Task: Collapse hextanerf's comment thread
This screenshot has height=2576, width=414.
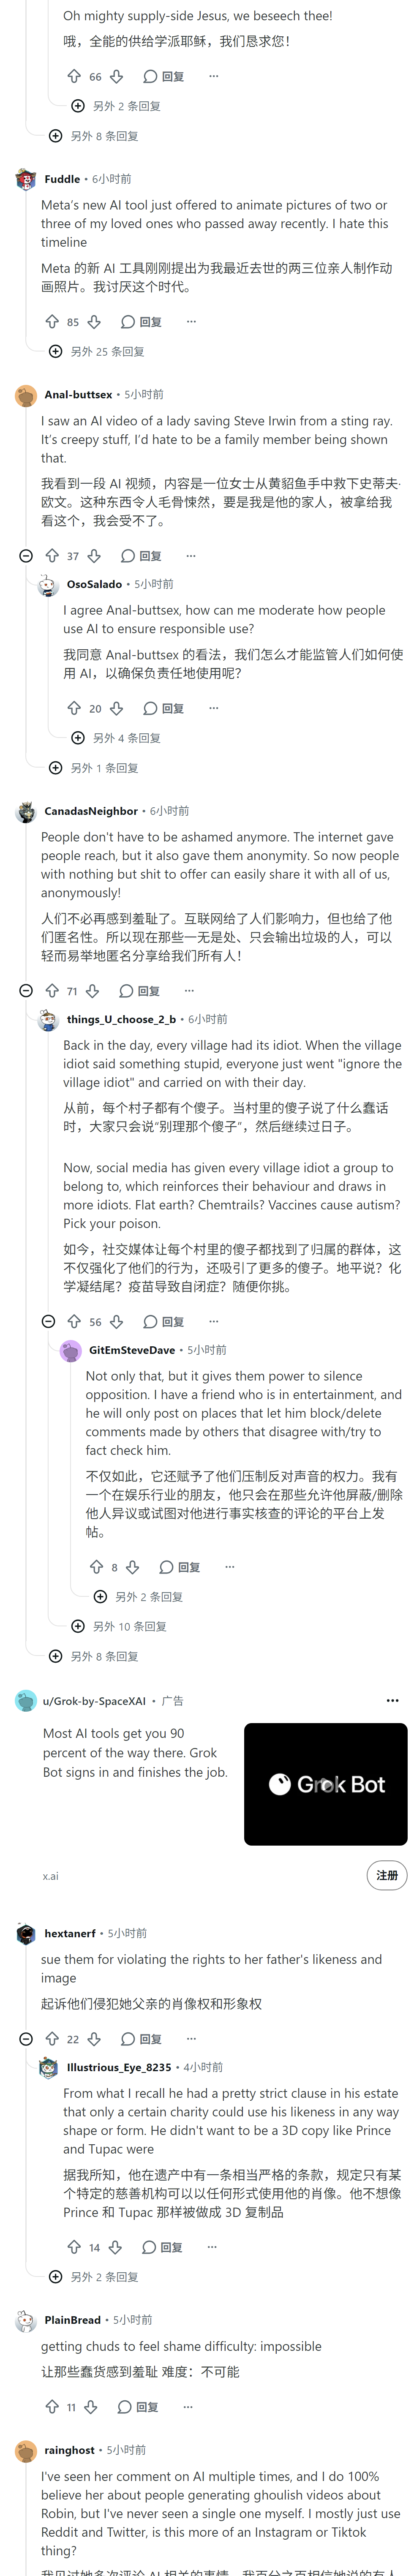Action: pyautogui.click(x=26, y=2039)
